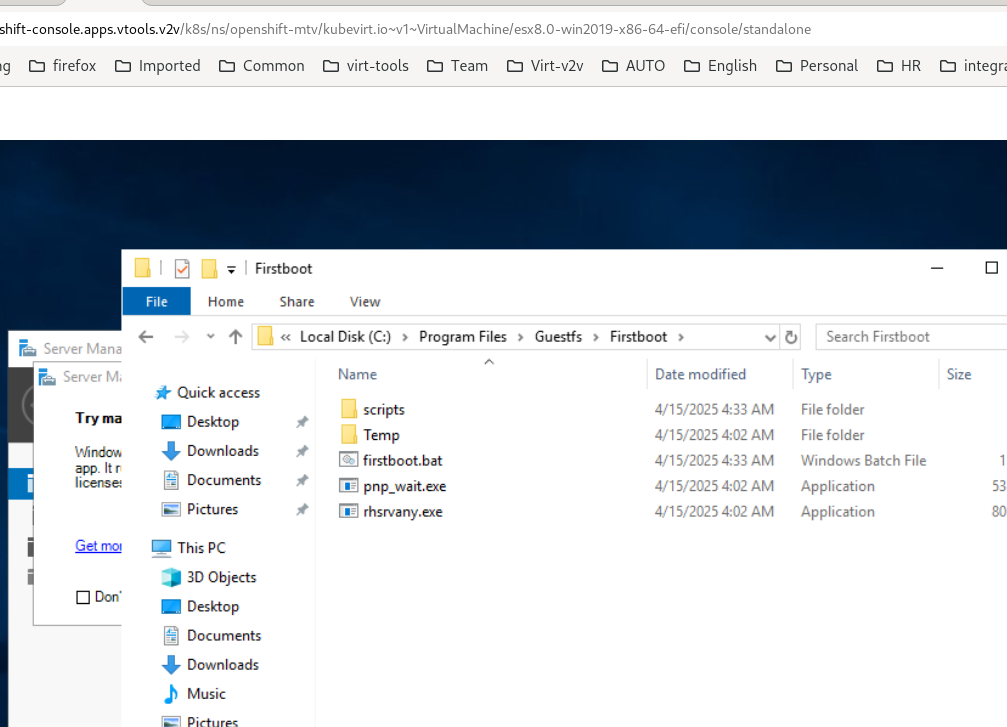Viewport: 1007px width, 727px height.
Task: Click the pin icon beside Pictures
Action: click(x=302, y=510)
